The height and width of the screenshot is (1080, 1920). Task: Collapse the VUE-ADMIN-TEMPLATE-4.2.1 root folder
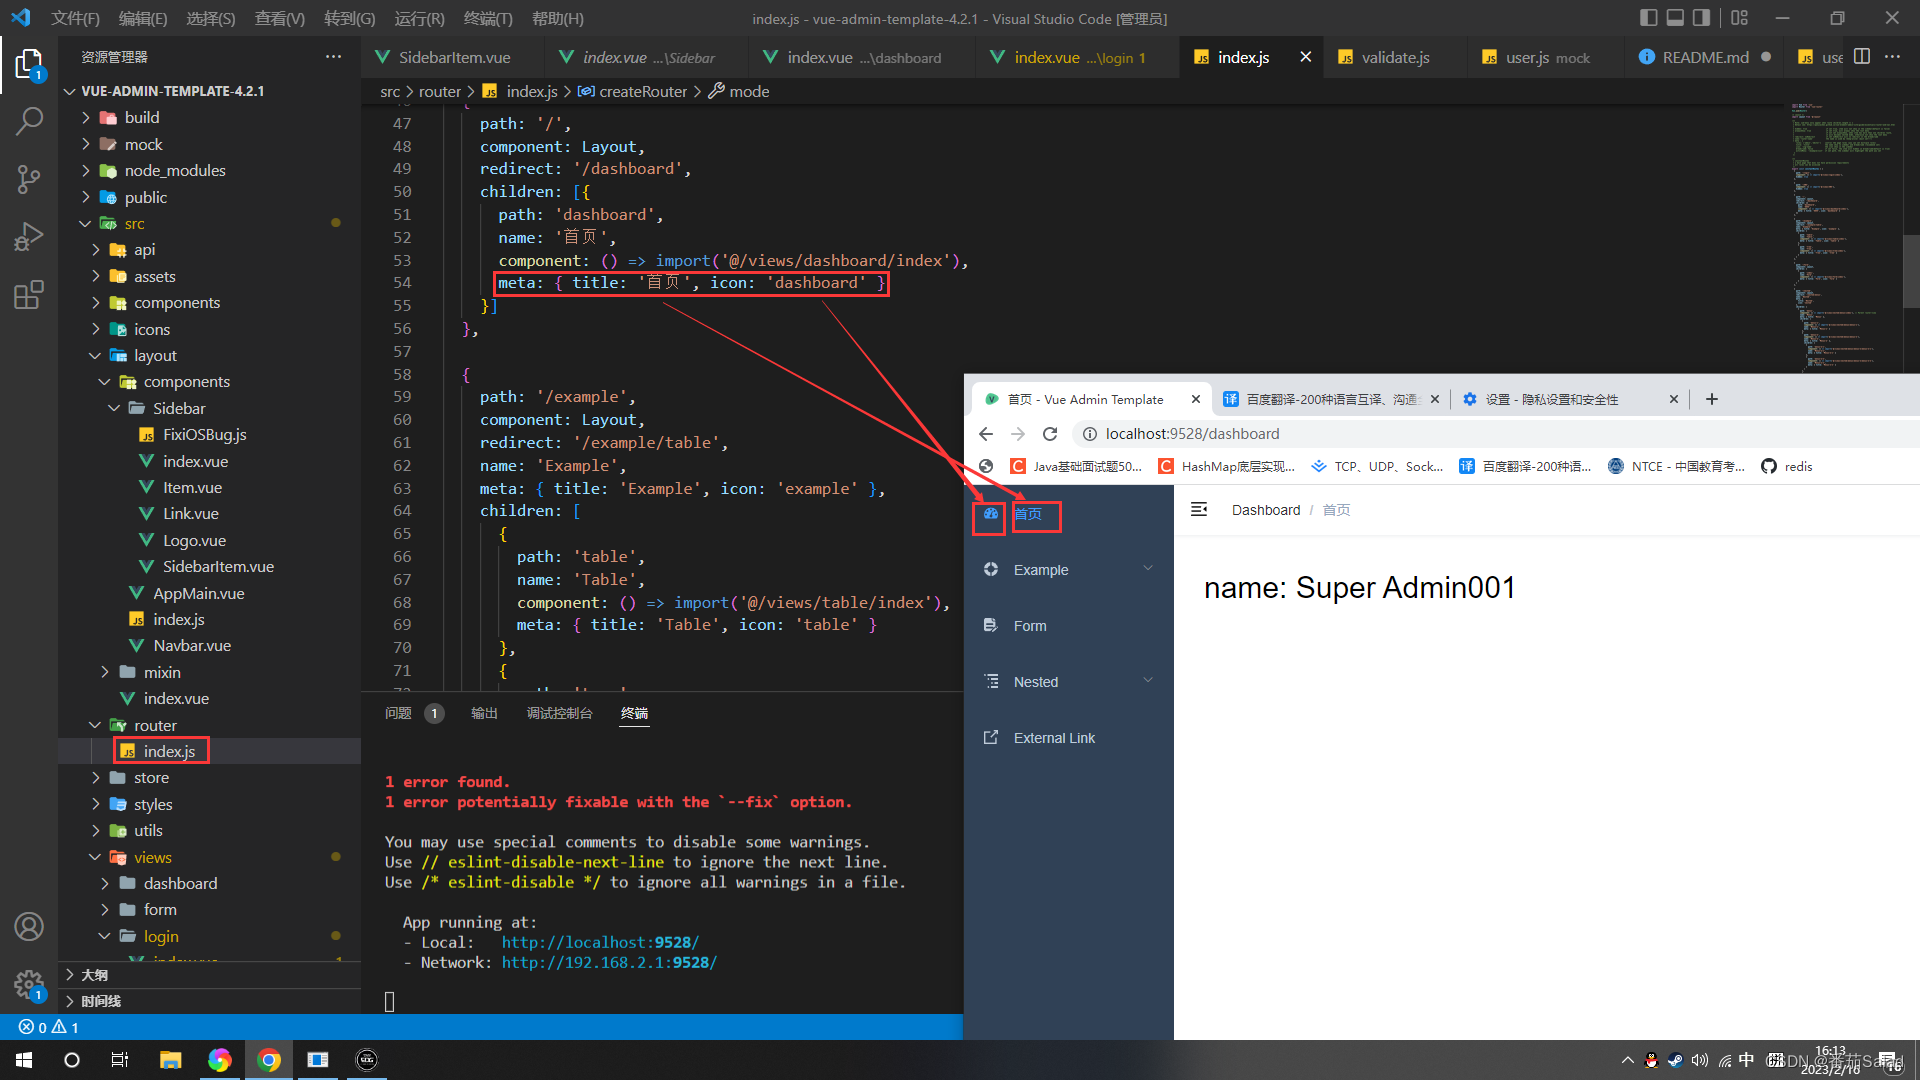(x=69, y=91)
